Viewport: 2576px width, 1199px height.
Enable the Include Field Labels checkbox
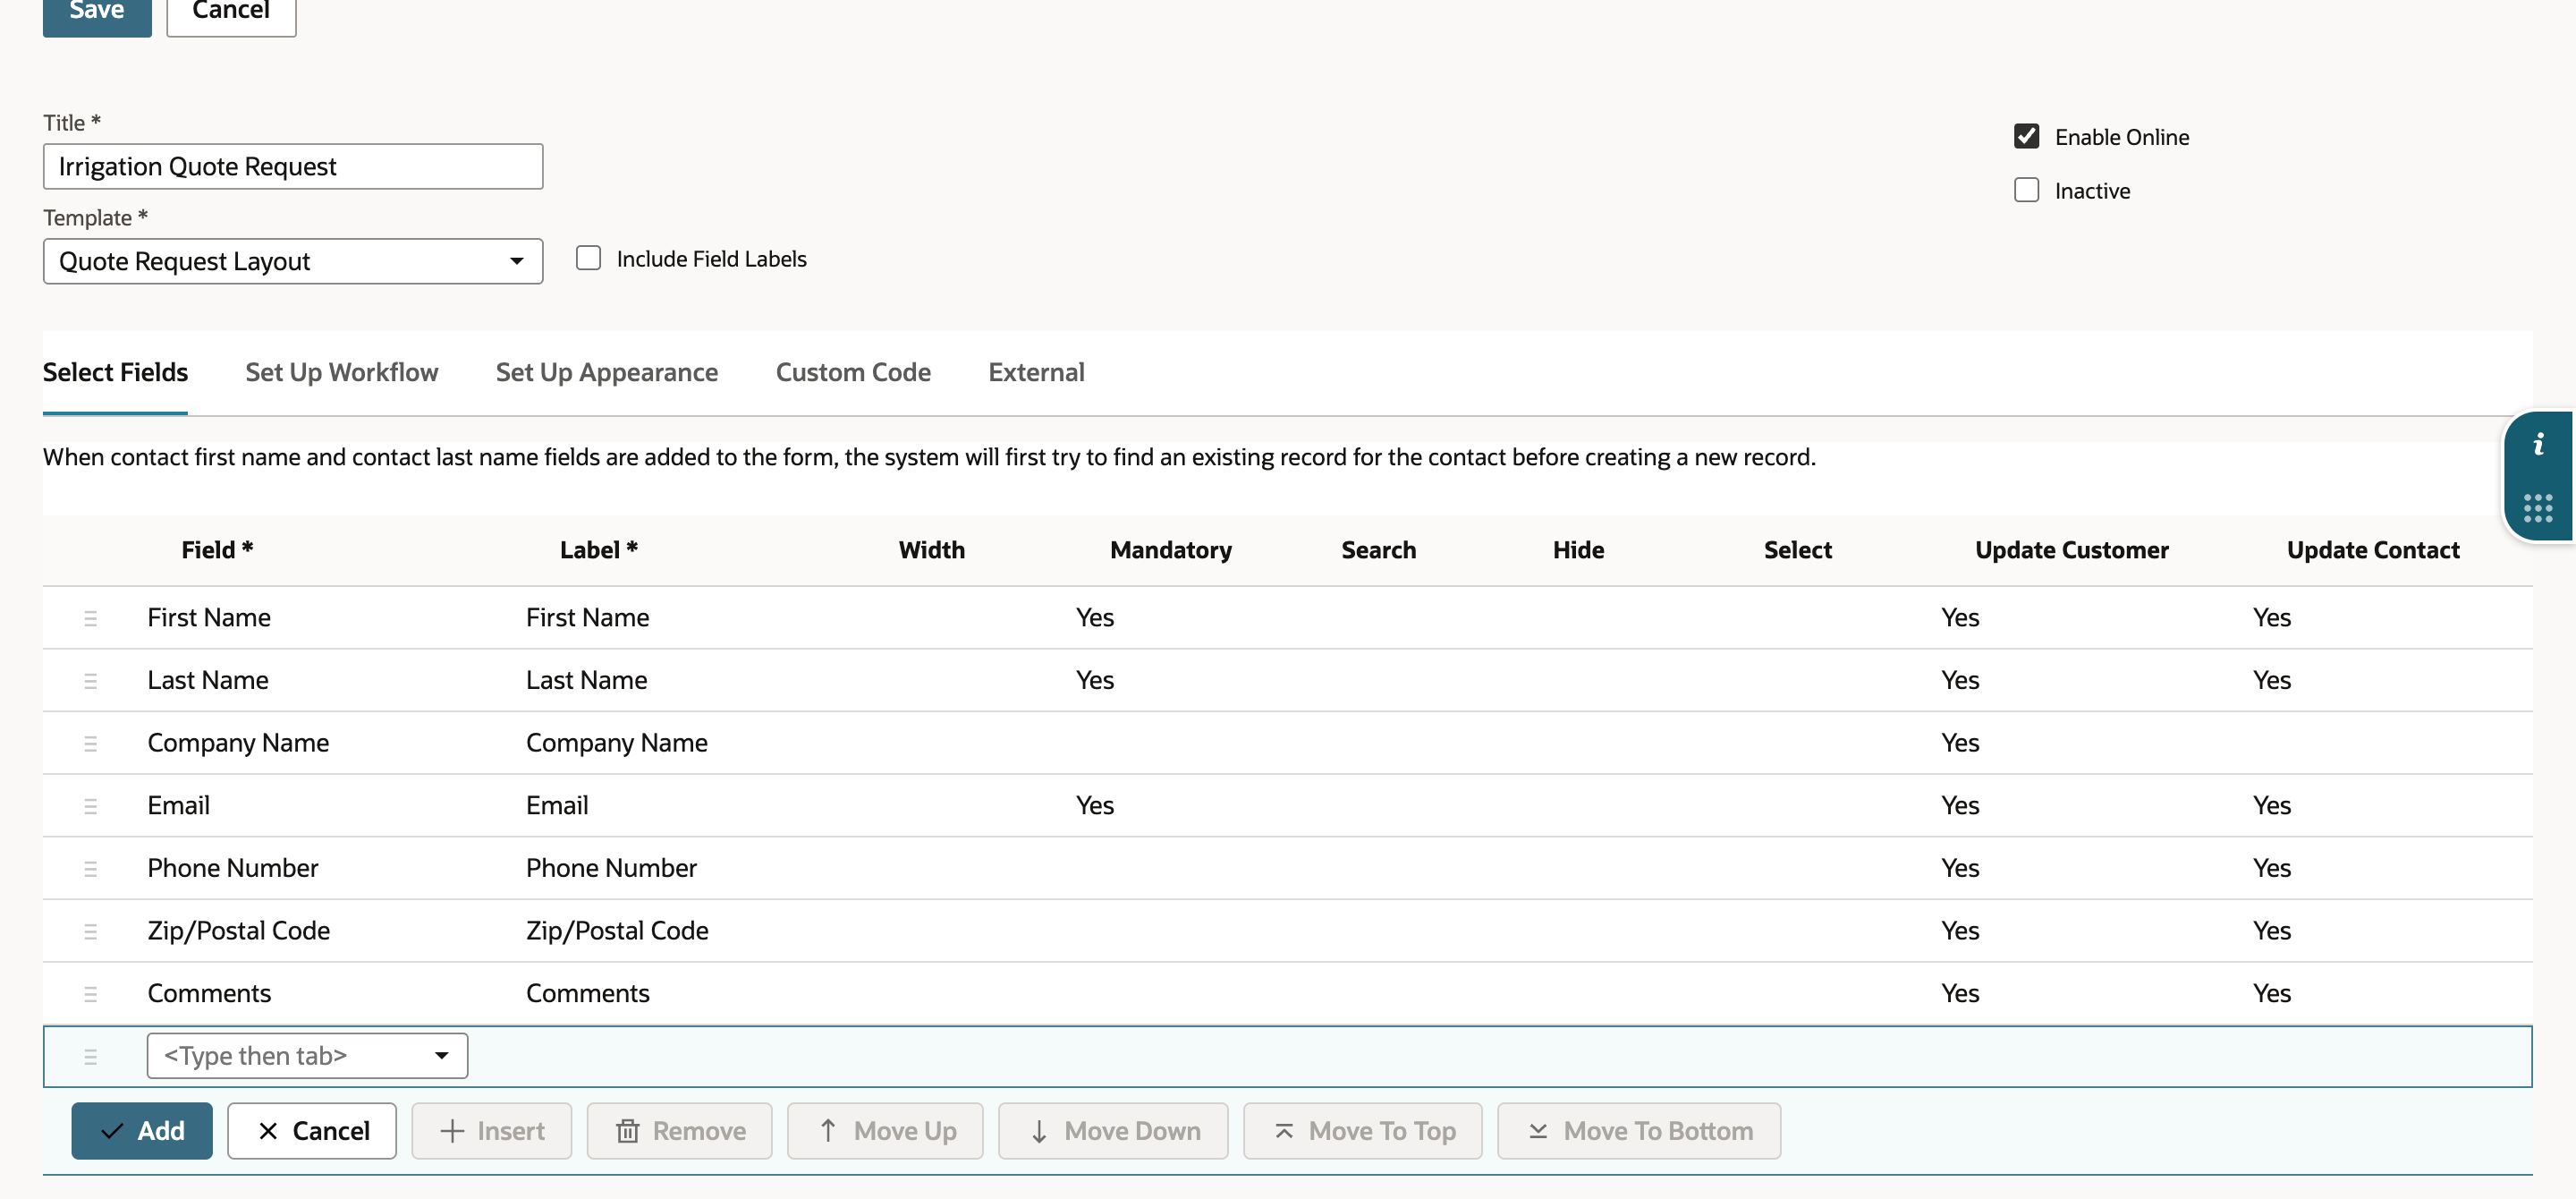589,258
